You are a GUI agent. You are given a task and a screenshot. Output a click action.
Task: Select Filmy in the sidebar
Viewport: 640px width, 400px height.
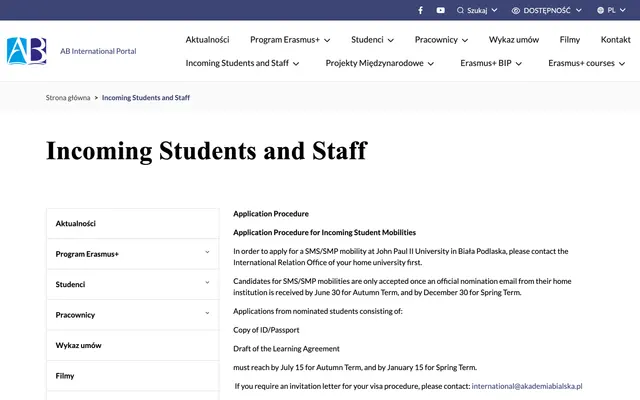tap(133, 376)
